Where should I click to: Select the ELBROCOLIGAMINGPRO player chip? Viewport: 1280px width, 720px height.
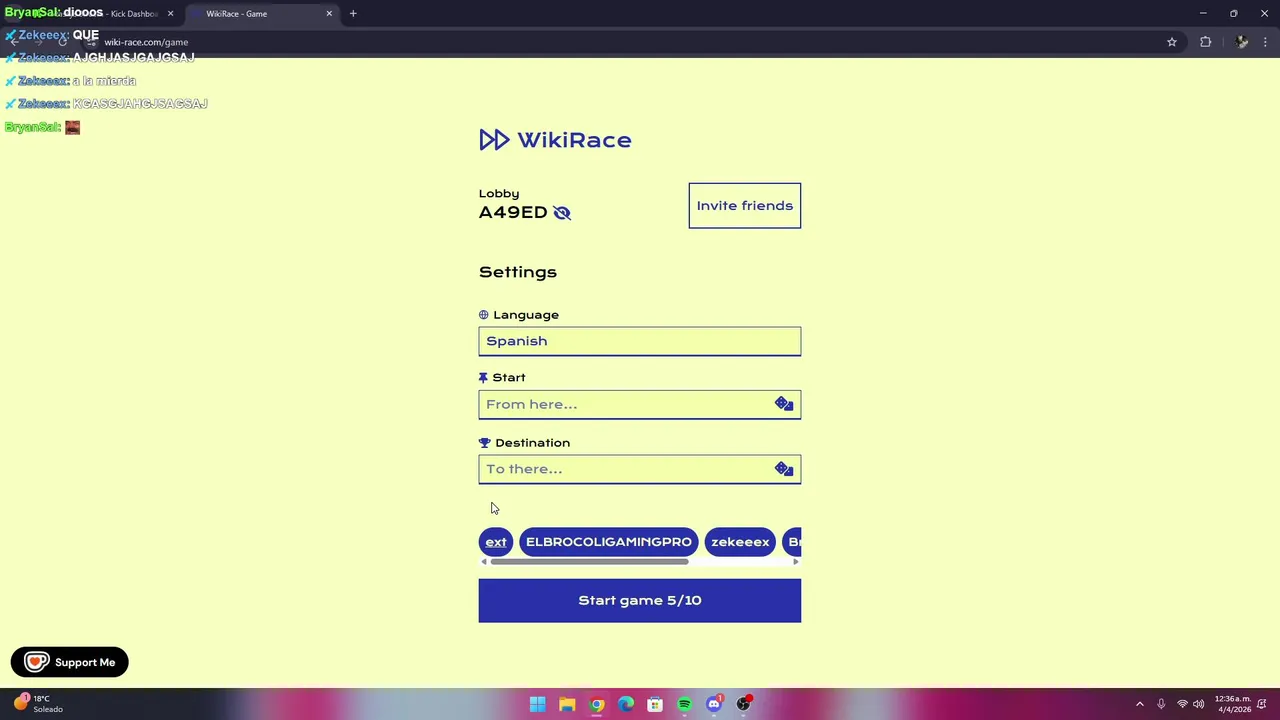(x=608, y=542)
